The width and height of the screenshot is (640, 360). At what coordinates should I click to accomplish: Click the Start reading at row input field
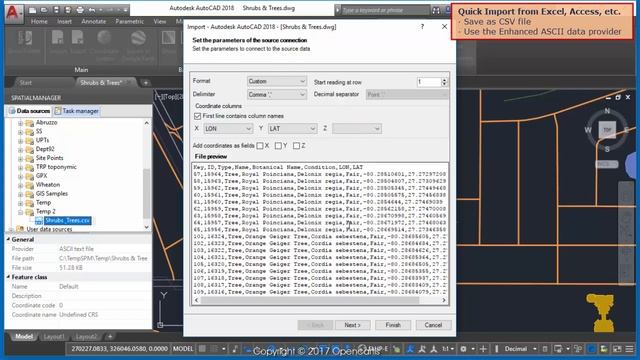tap(429, 82)
